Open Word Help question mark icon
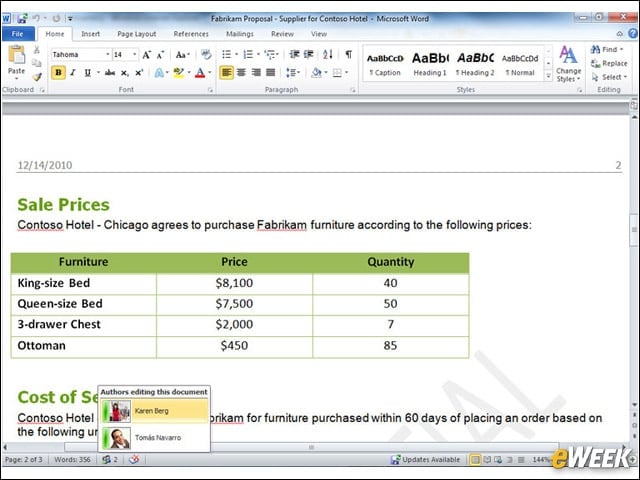 click(633, 33)
